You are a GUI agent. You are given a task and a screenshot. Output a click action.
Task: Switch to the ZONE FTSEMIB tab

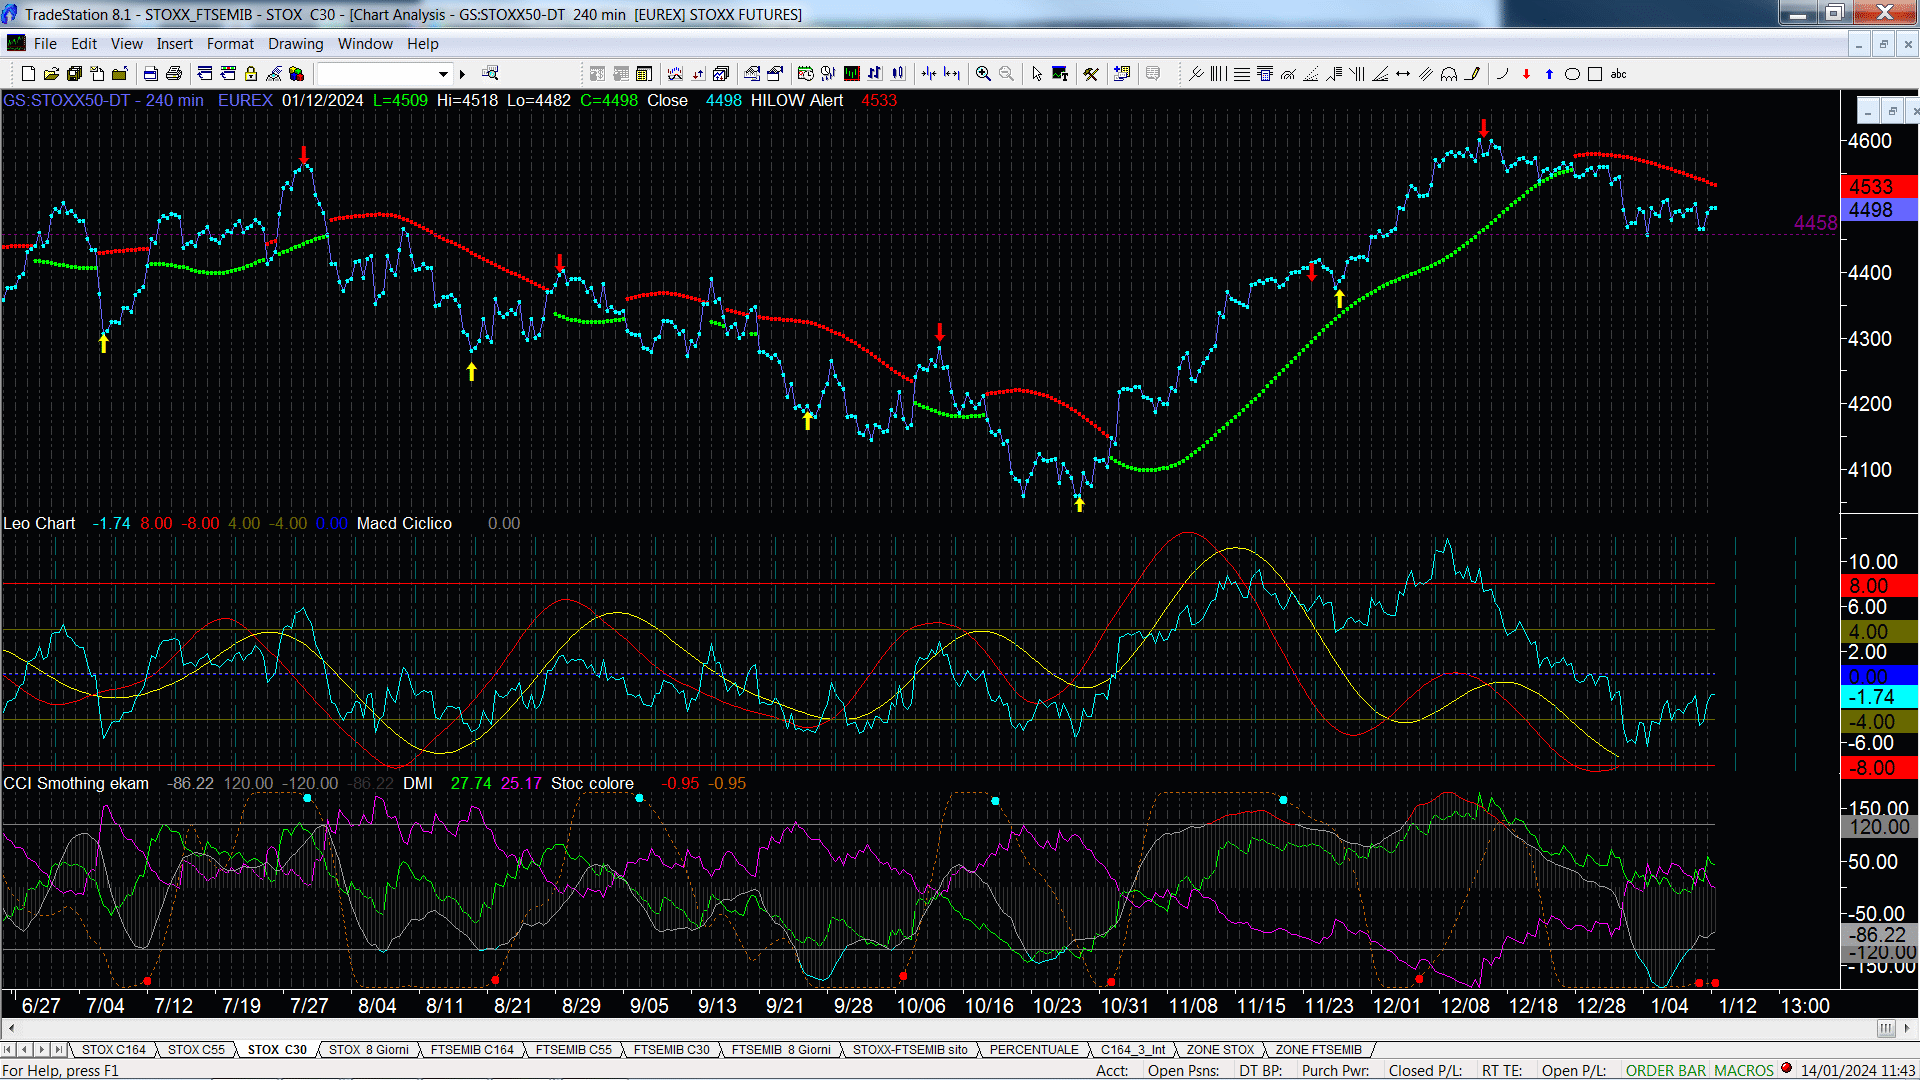(x=1318, y=1050)
